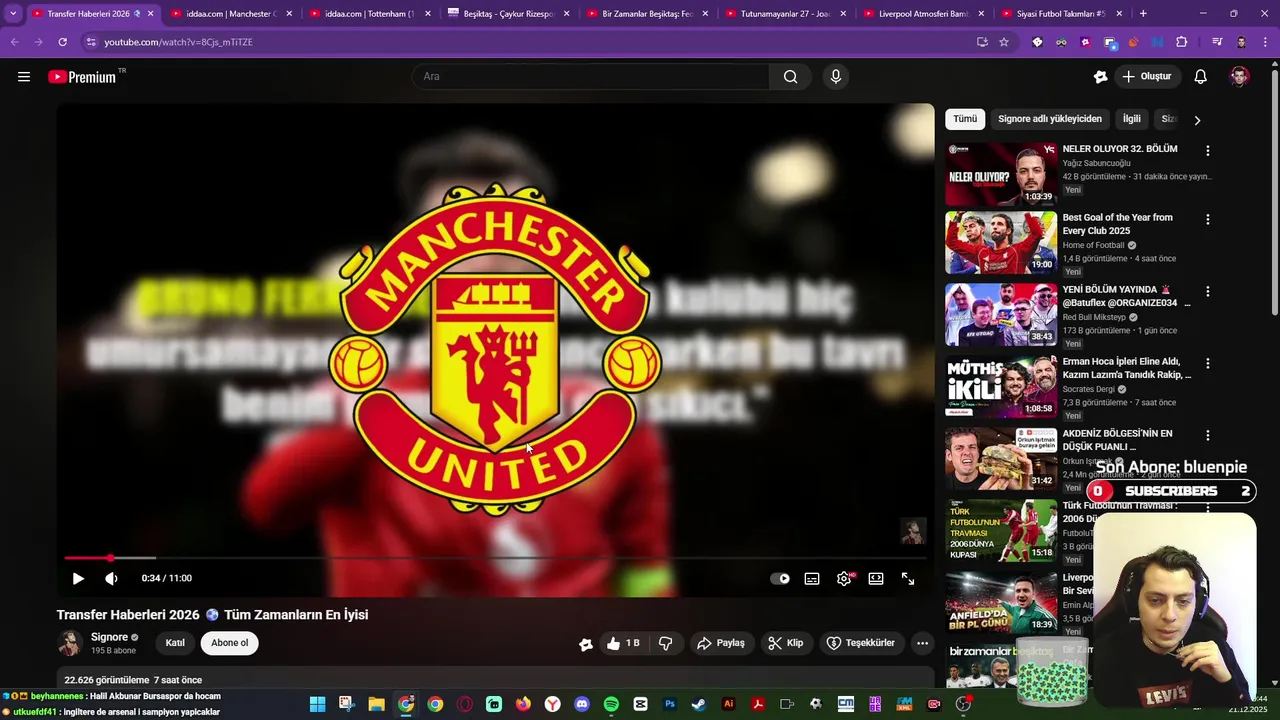The width and height of the screenshot is (1280, 720).
Task: Mute the video volume speaker icon
Action: (x=111, y=578)
